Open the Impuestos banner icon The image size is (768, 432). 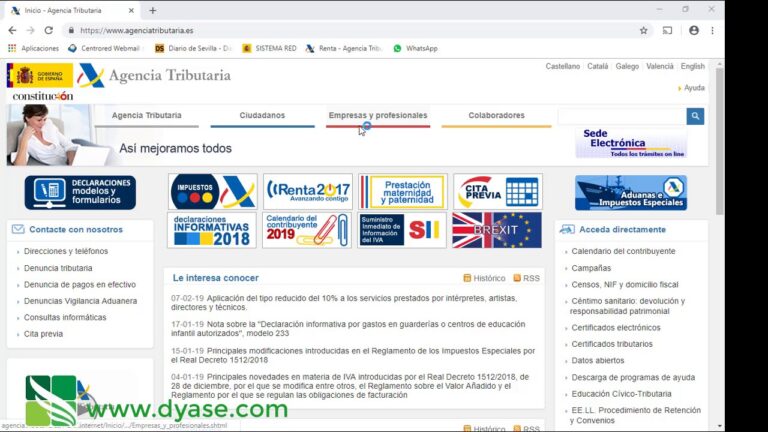coord(212,192)
